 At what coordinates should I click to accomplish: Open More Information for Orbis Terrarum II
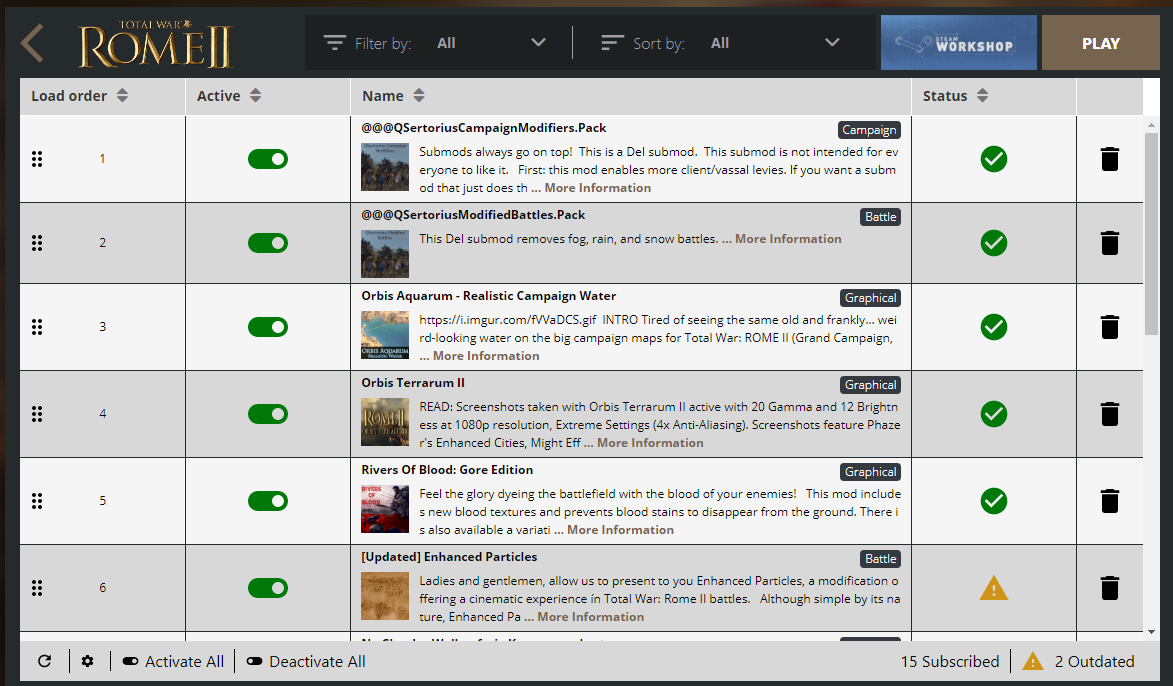pos(650,443)
